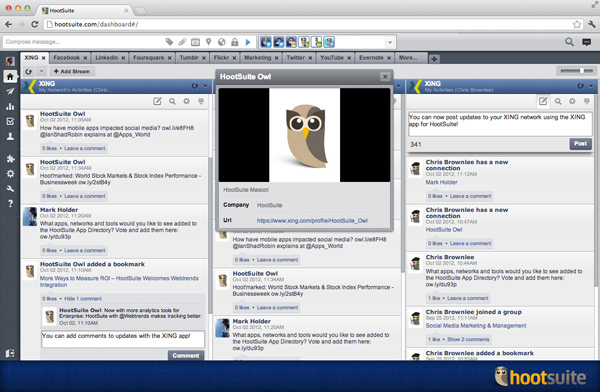
Task: Open gear settings in left XING stream
Action: click(x=186, y=101)
